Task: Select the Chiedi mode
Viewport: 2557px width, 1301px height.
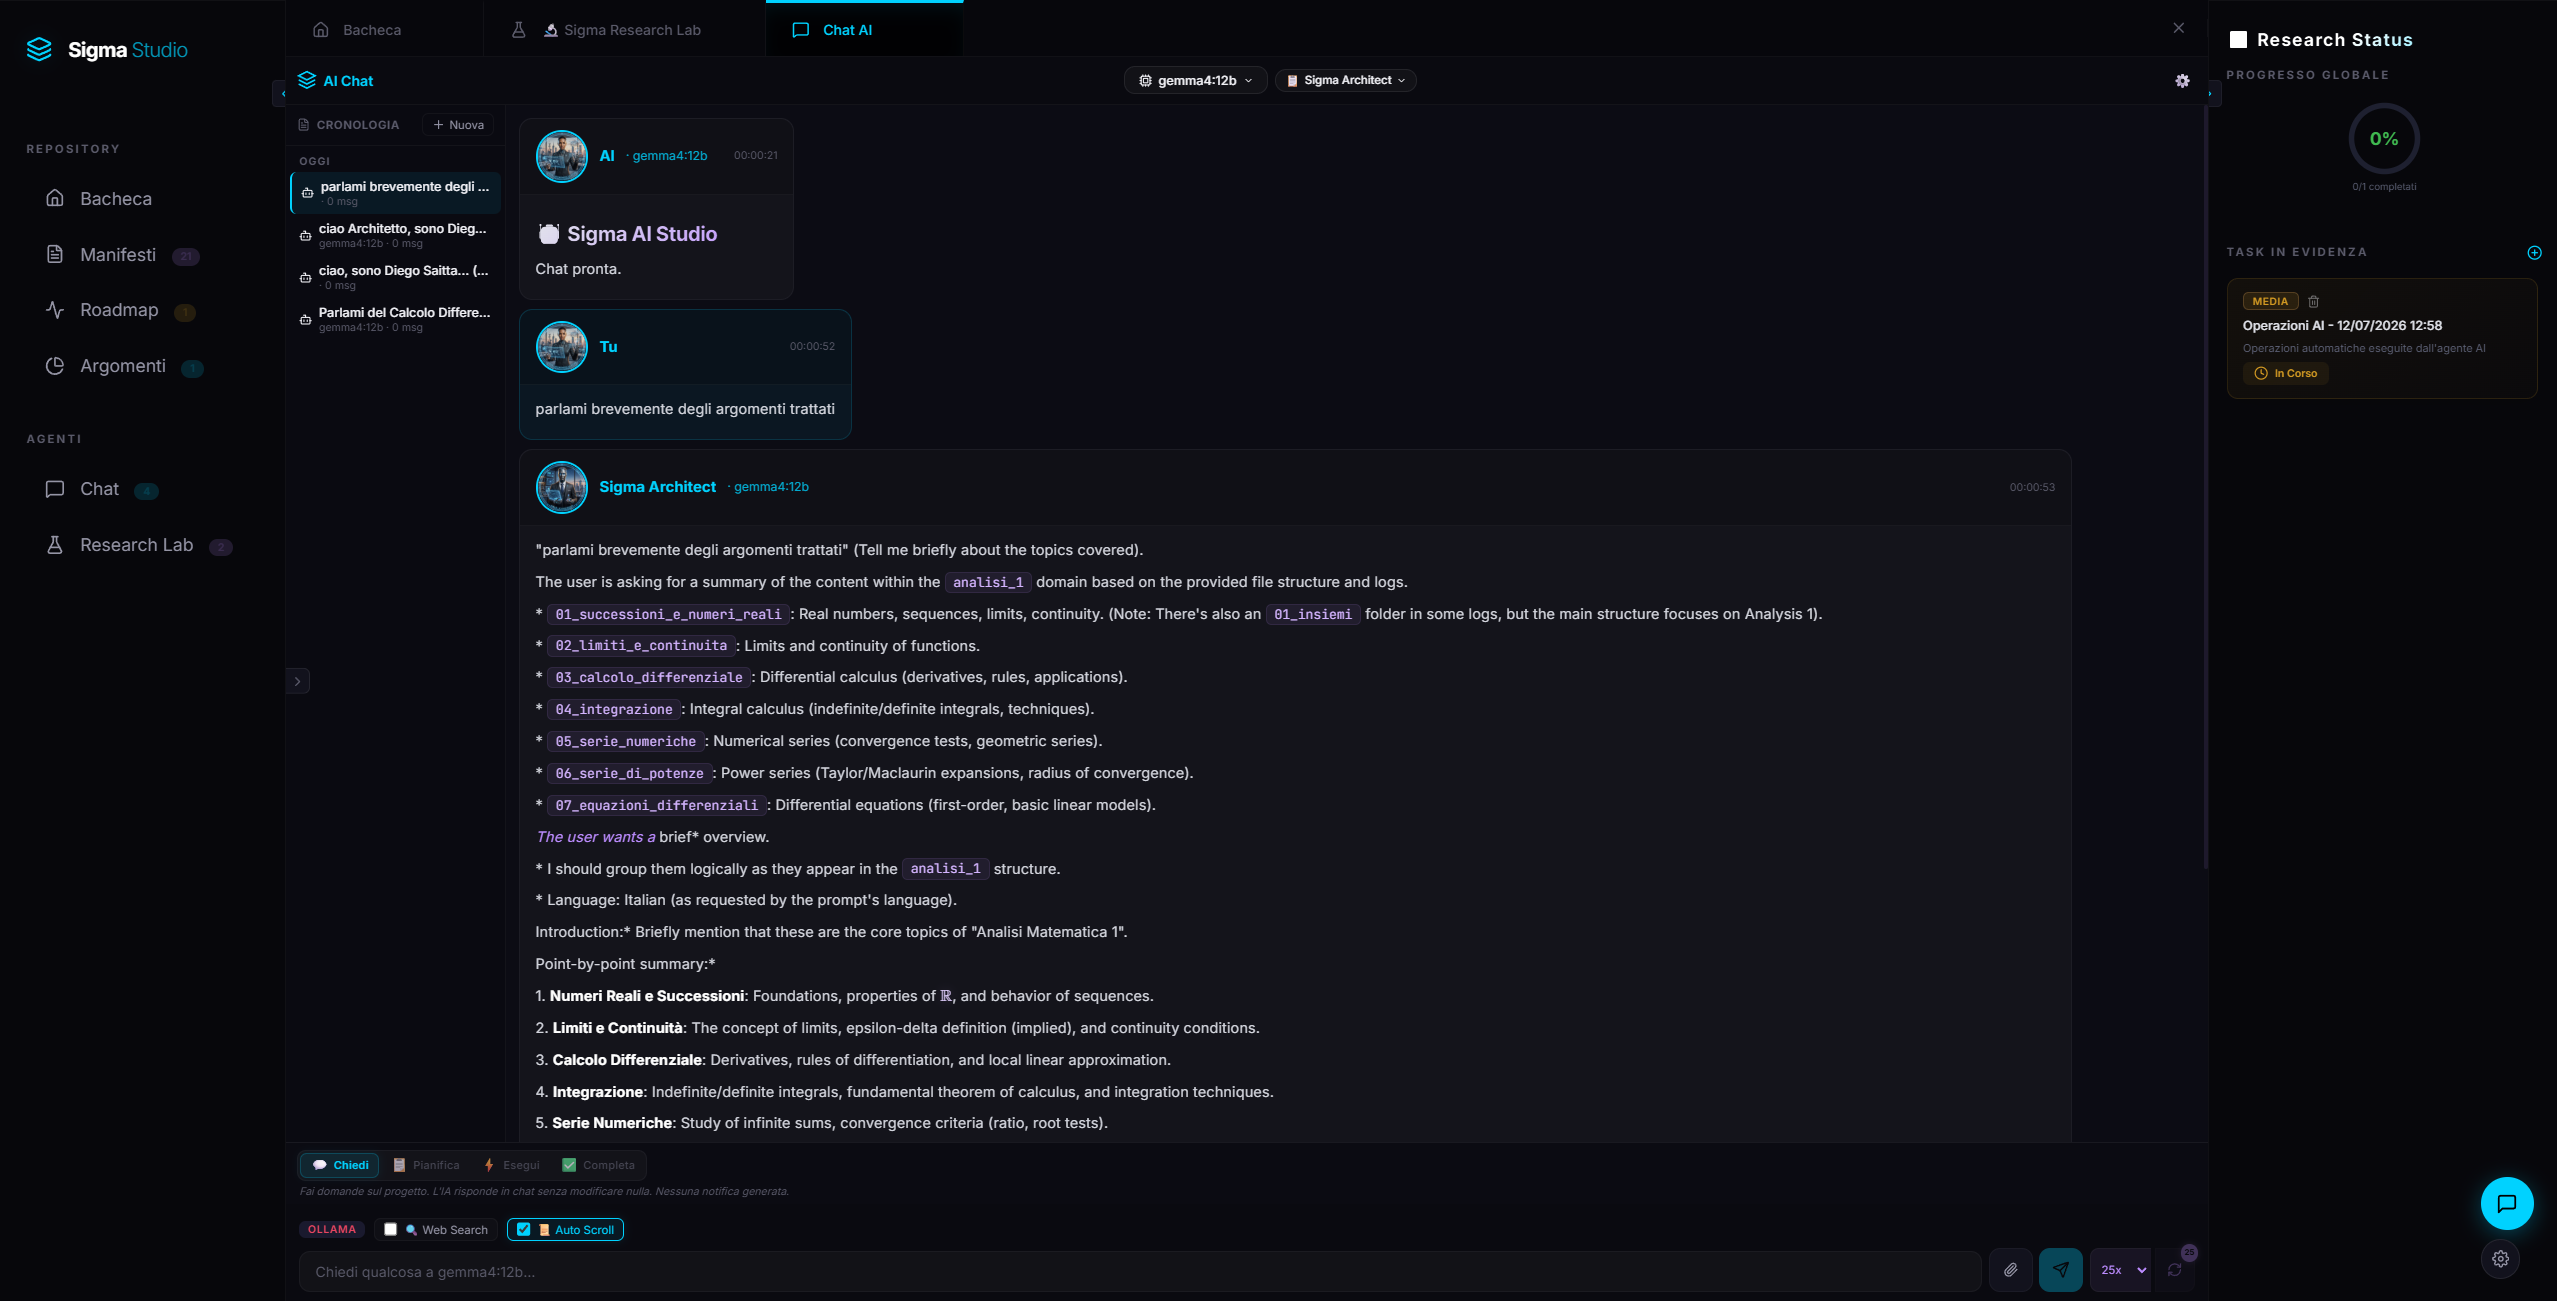Action: pos(340,1165)
